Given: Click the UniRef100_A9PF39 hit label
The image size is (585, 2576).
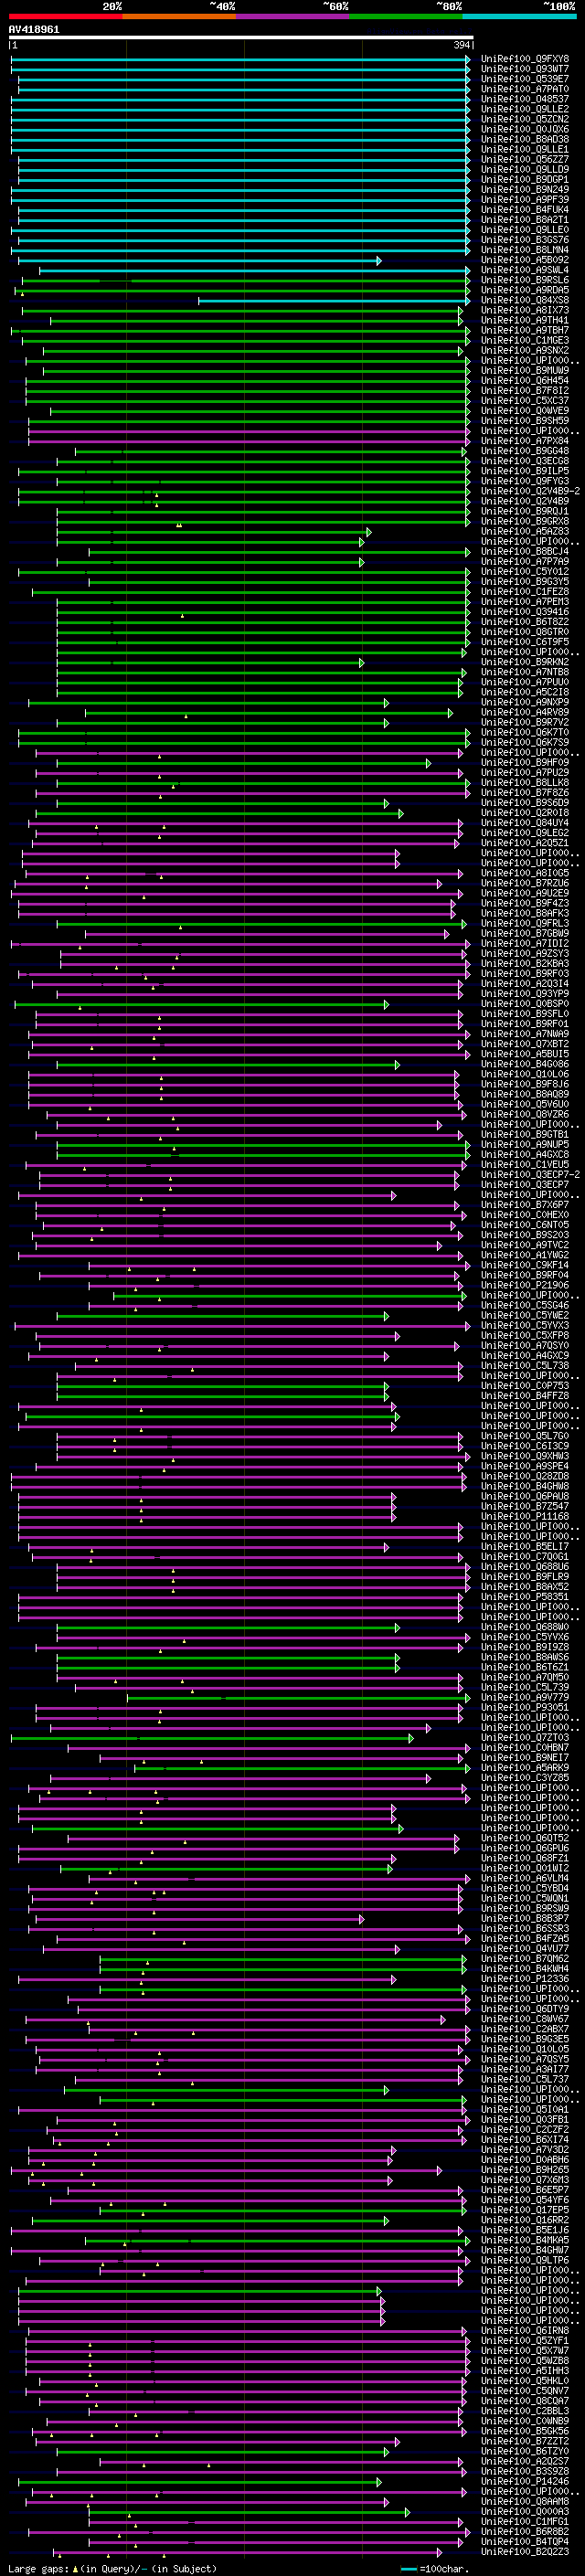Looking at the screenshot, I should coord(525,199).
